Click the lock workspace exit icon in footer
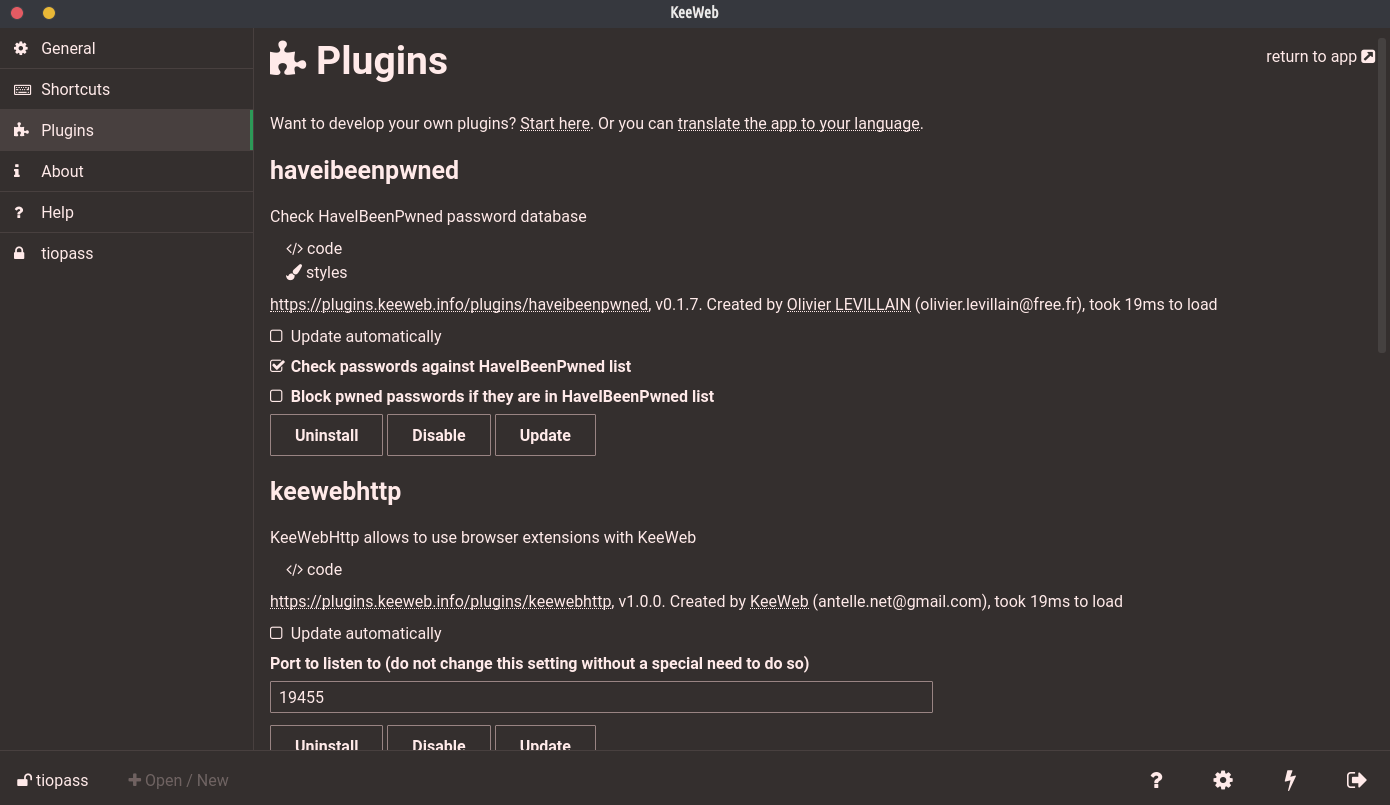This screenshot has width=1390, height=805. pyautogui.click(x=1357, y=780)
